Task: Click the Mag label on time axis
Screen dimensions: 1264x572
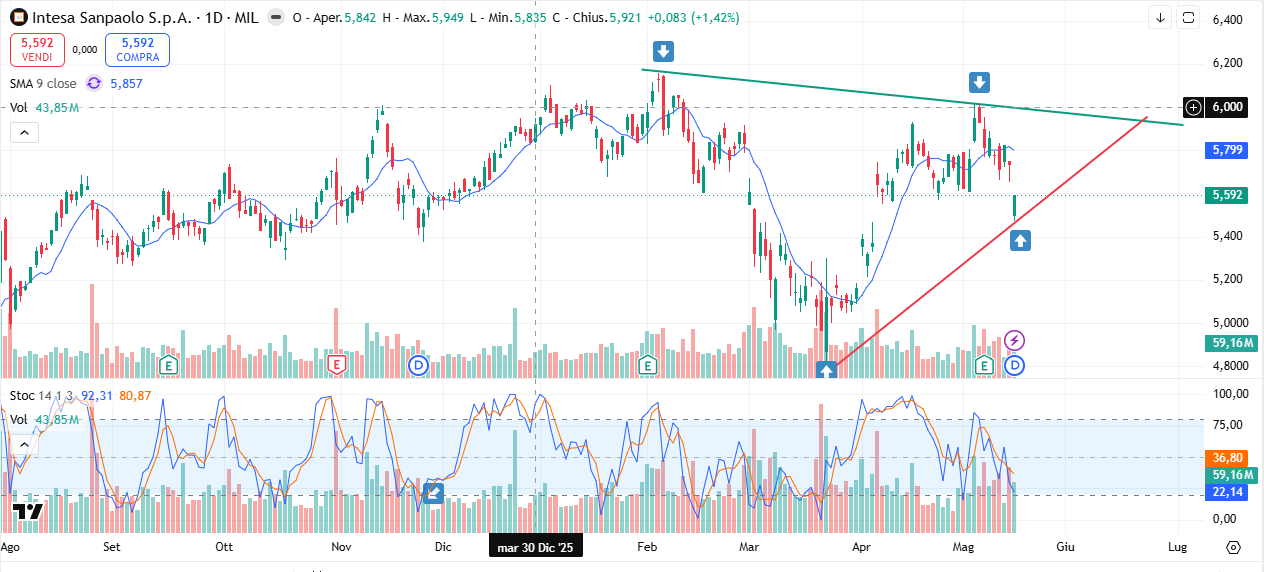Action: 964,547
